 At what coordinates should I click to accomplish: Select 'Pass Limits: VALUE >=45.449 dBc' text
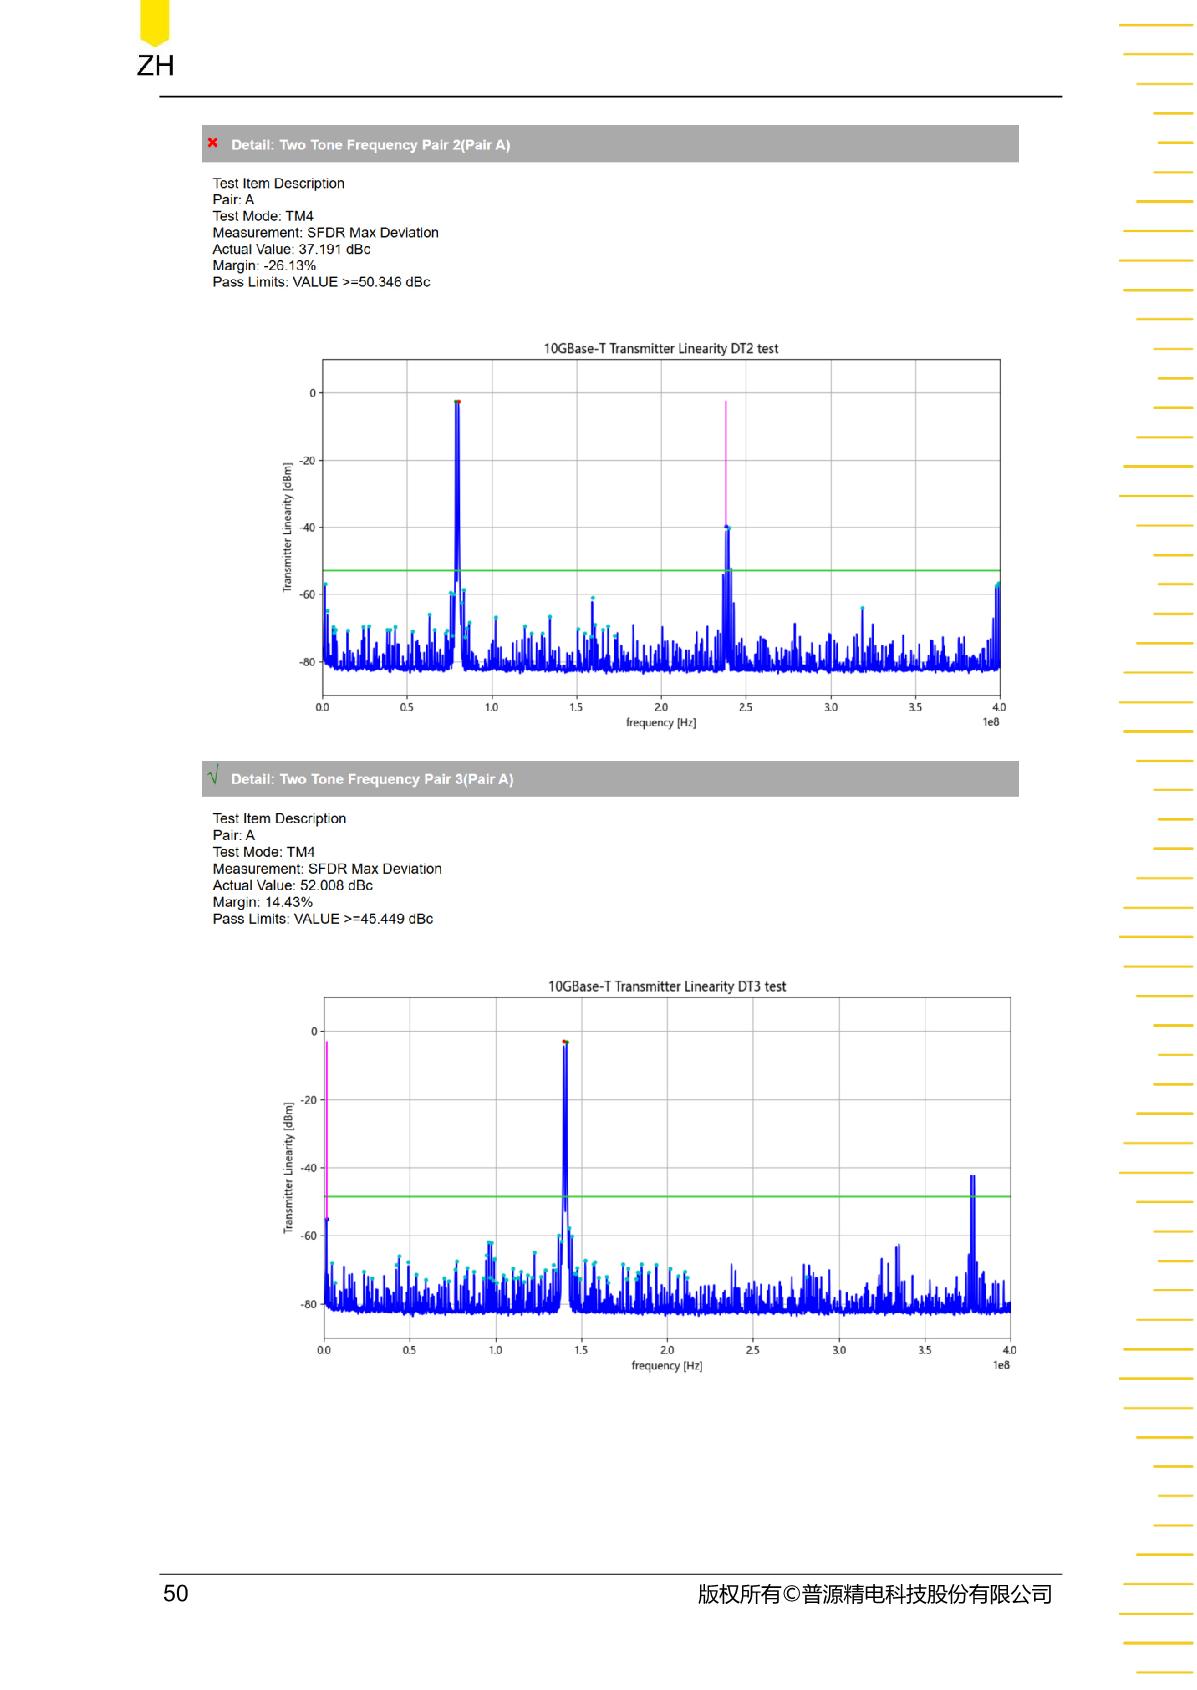pyautogui.click(x=322, y=919)
